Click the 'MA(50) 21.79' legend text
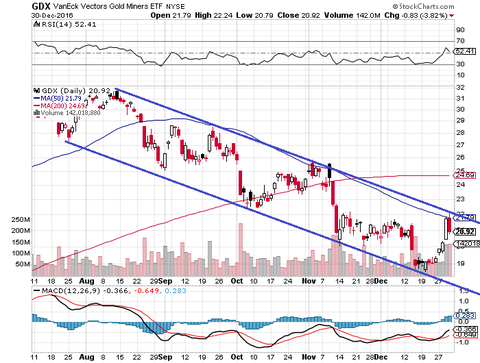The image size is (480, 363). click(x=61, y=99)
